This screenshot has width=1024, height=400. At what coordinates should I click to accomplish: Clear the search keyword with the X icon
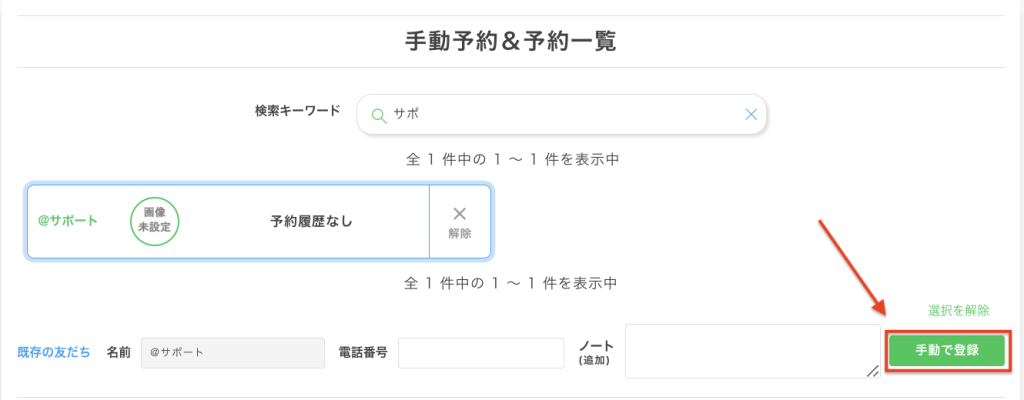(751, 115)
